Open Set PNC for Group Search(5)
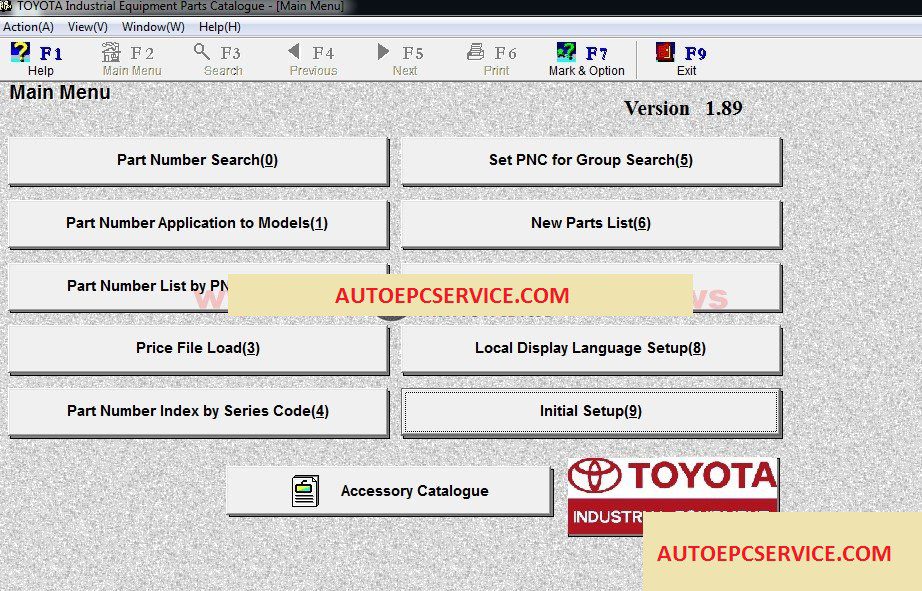The image size is (922, 591). pyautogui.click(x=591, y=161)
